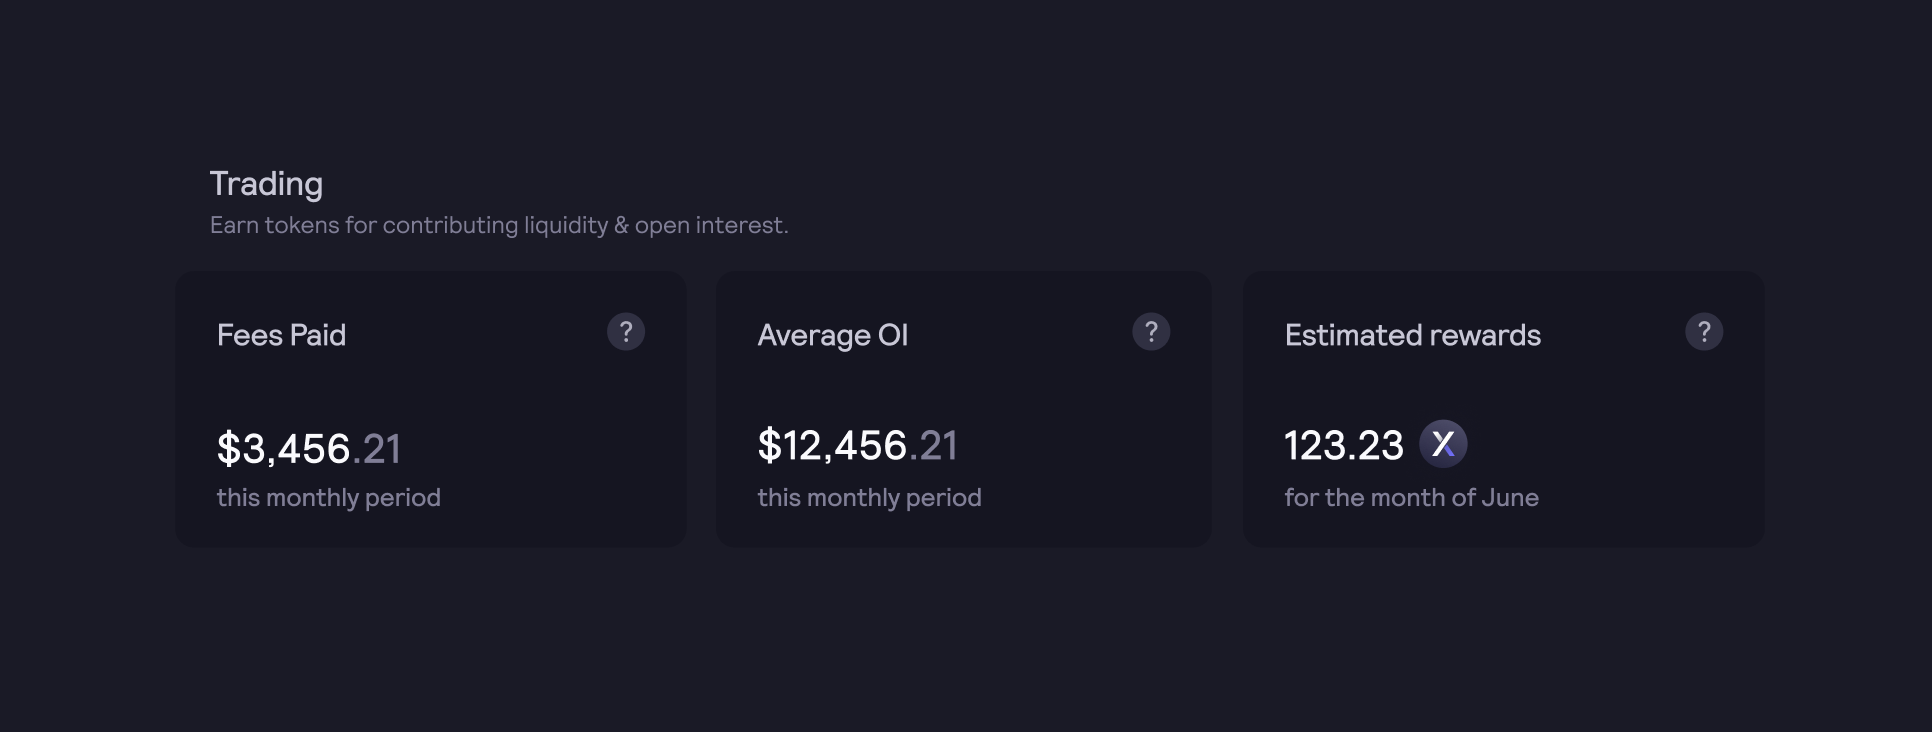Image resolution: width=1932 pixels, height=732 pixels.
Task: Click the Estimated rewards card title
Action: 1413,335
